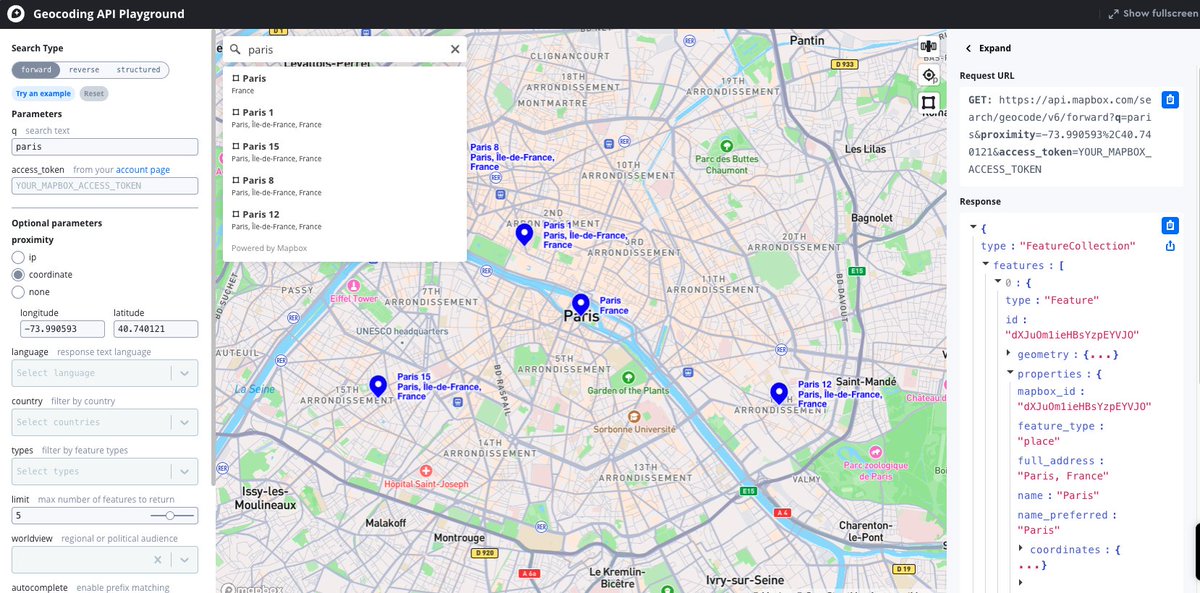
Task: Click the Try an example button
Action: point(42,92)
